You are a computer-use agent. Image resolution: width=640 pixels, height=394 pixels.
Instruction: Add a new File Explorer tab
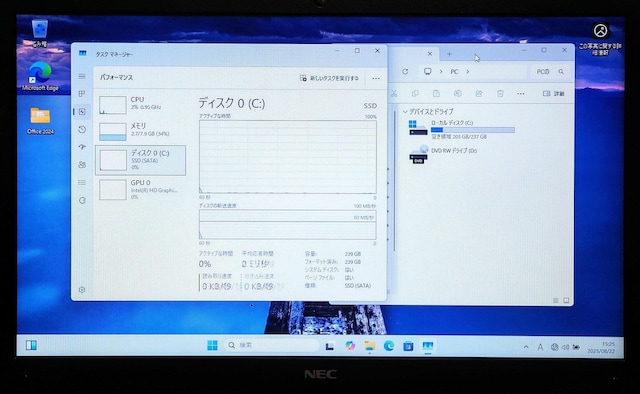point(449,53)
